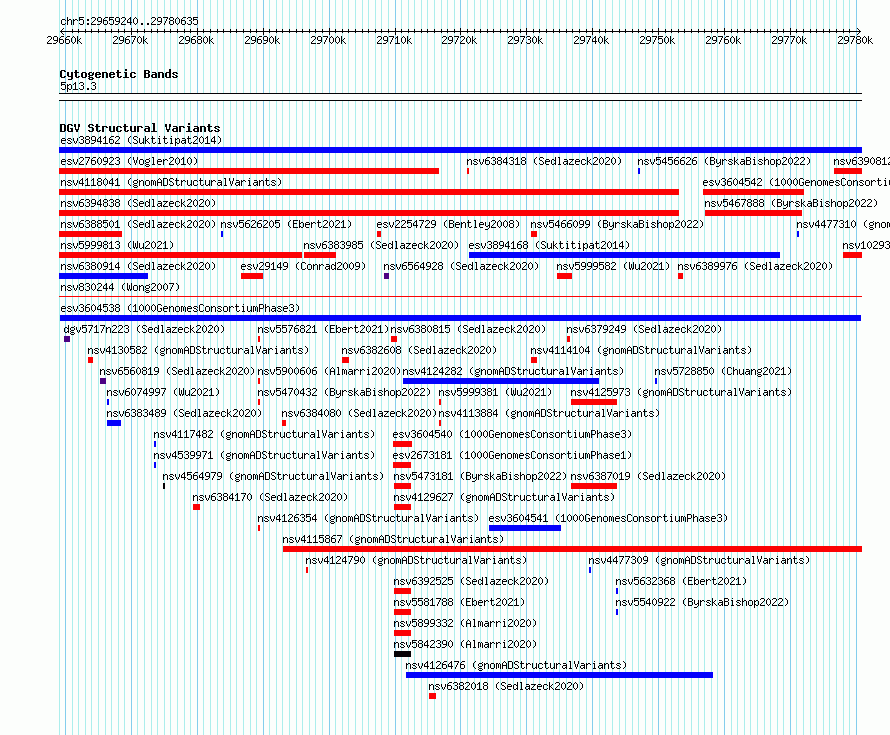
Task: Select nsv5999813 (Wu2021) variant label
Action: point(117,245)
